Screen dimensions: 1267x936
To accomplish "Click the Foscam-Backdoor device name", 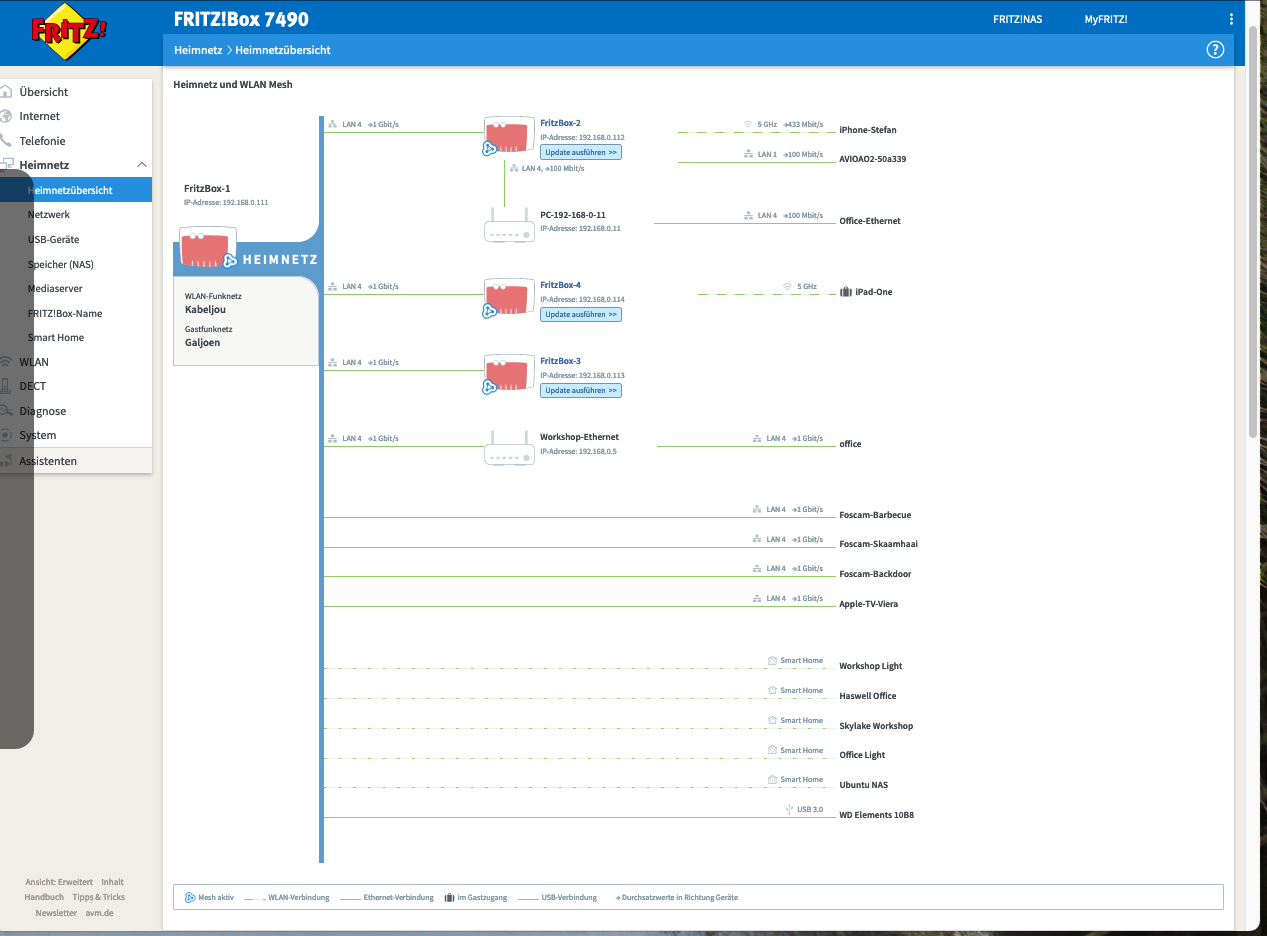I will point(875,574).
